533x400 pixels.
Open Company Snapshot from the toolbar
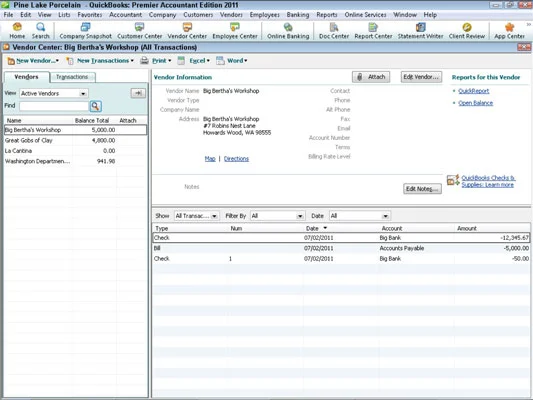click(85, 31)
